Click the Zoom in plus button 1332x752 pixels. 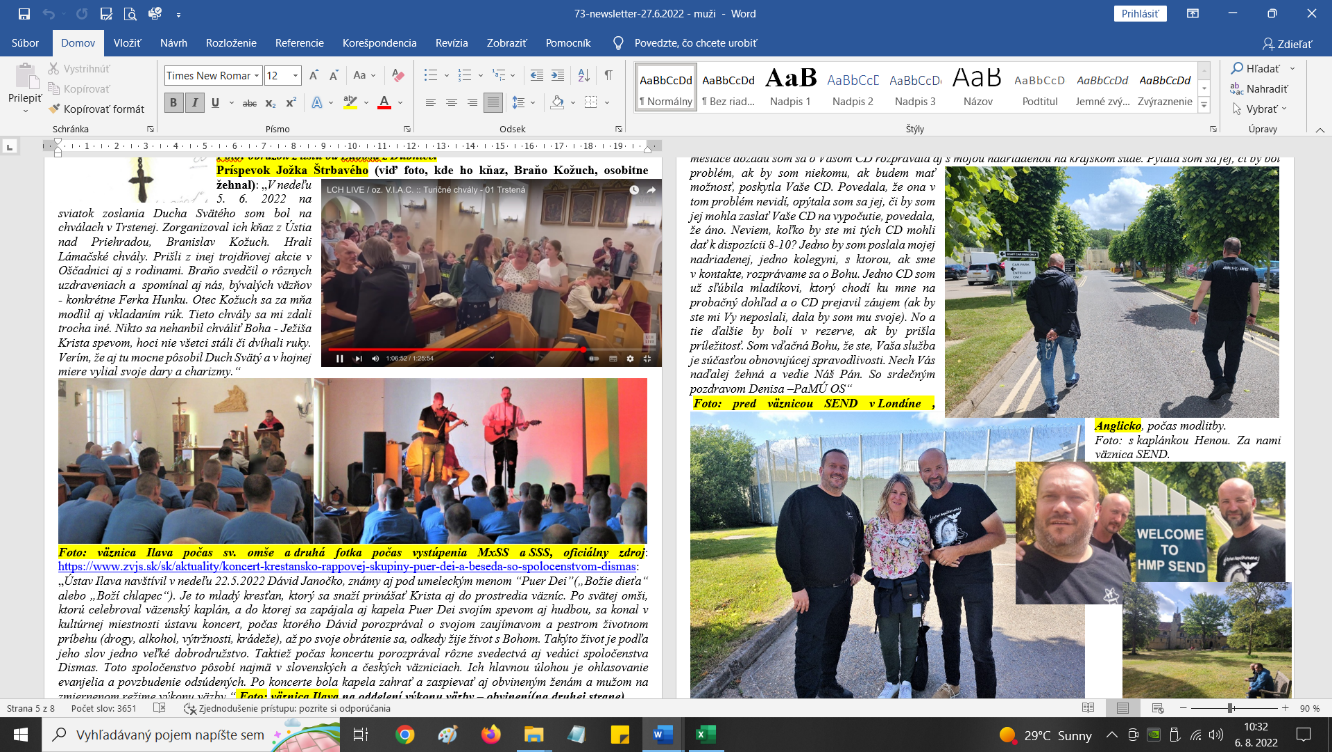coord(1287,708)
